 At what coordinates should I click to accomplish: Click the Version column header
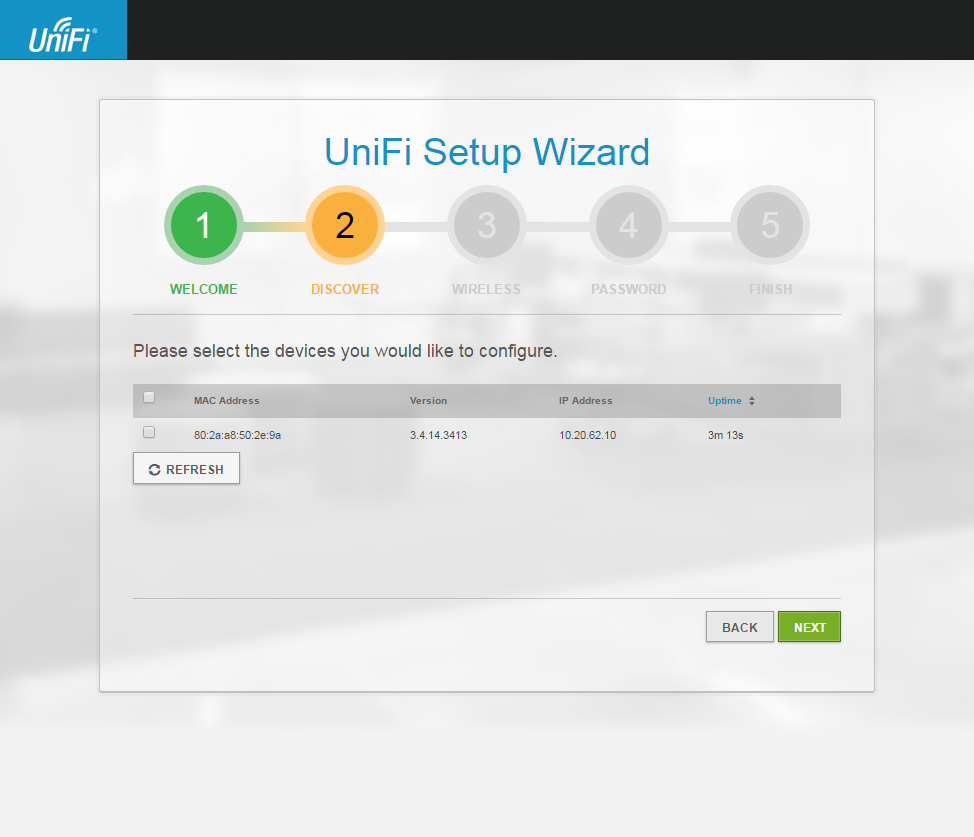click(428, 401)
